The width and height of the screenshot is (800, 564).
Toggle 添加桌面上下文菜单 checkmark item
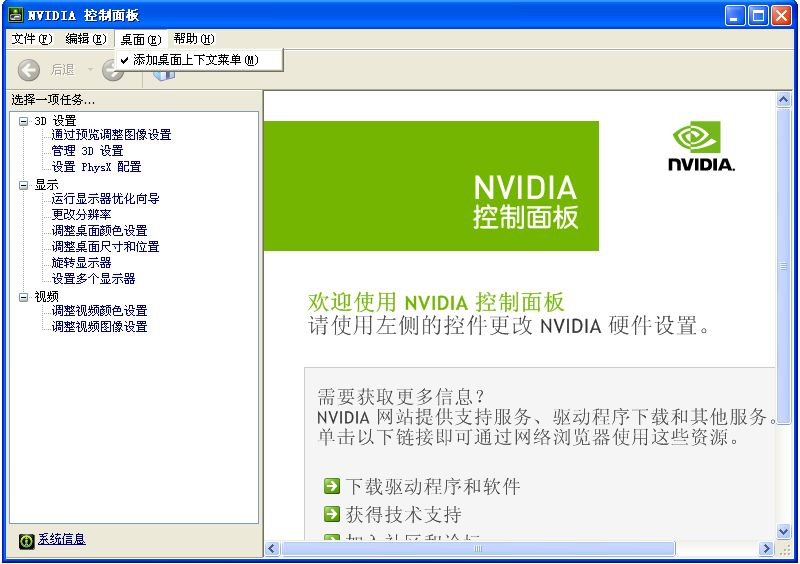[199, 60]
